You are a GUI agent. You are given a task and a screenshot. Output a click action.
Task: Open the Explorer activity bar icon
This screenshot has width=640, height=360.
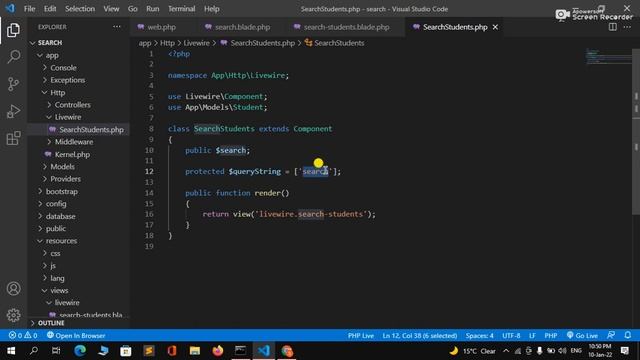click(x=13, y=30)
